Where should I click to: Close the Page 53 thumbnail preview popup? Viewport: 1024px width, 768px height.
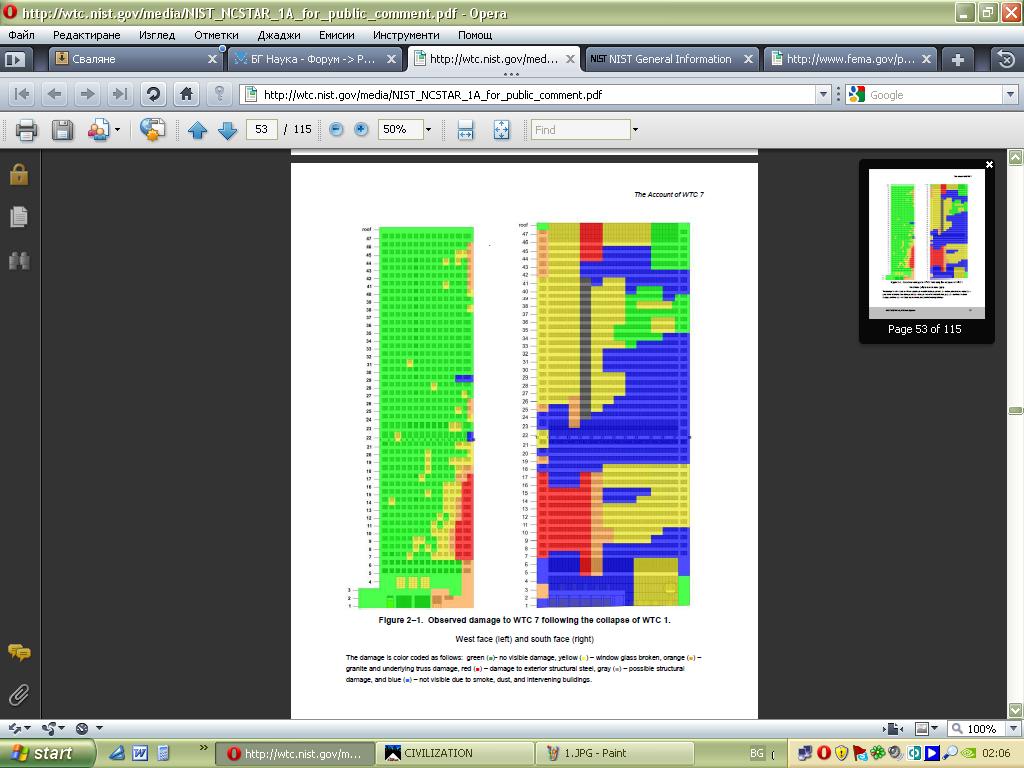point(989,165)
